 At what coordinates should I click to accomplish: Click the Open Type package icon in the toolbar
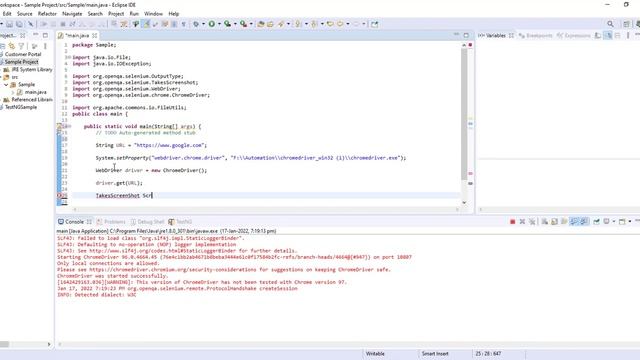point(261,24)
